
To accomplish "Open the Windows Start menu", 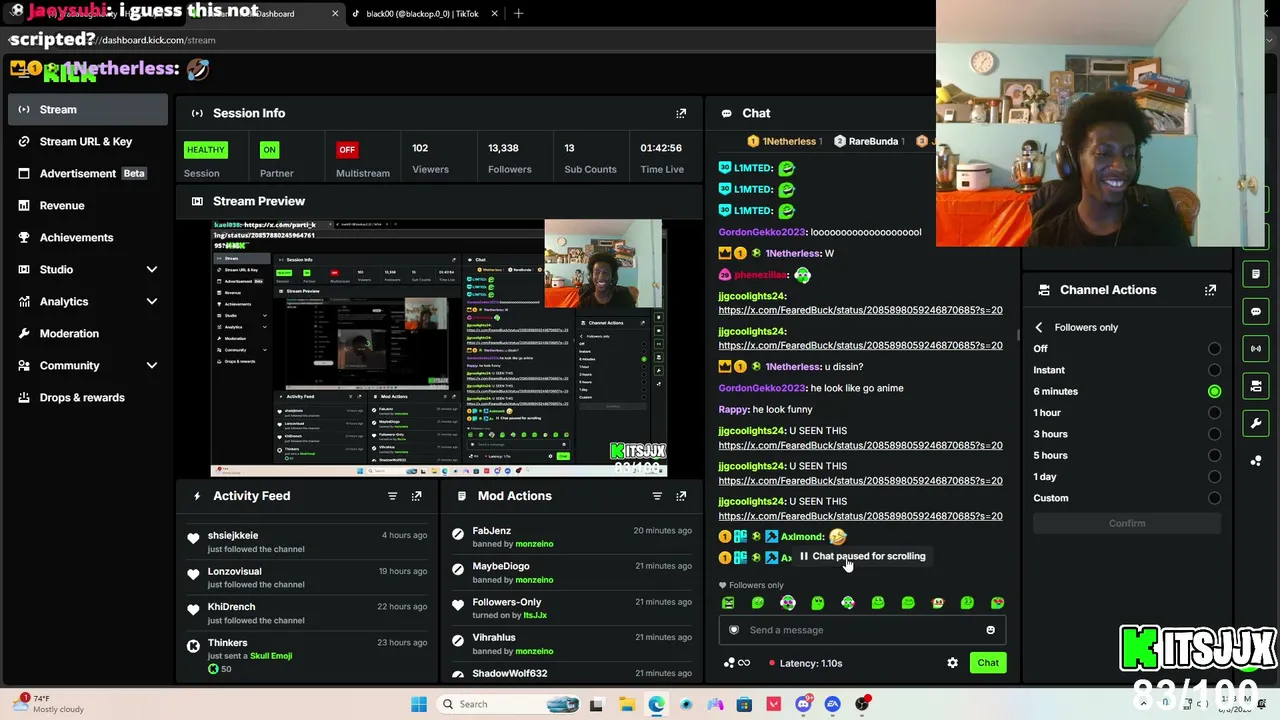I will (419, 704).
